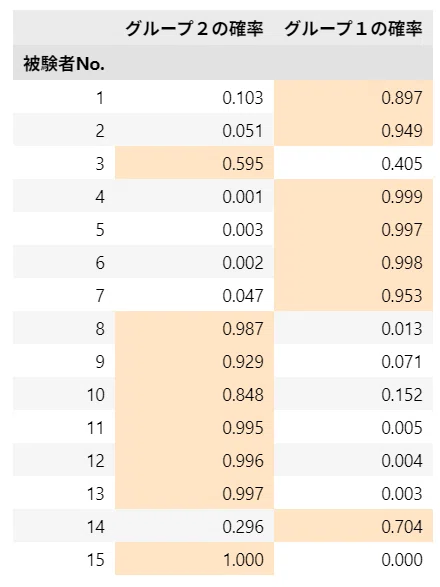Select the 被験者No. index header
This screenshot has width=440, height=587.
click(x=64, y=63)
